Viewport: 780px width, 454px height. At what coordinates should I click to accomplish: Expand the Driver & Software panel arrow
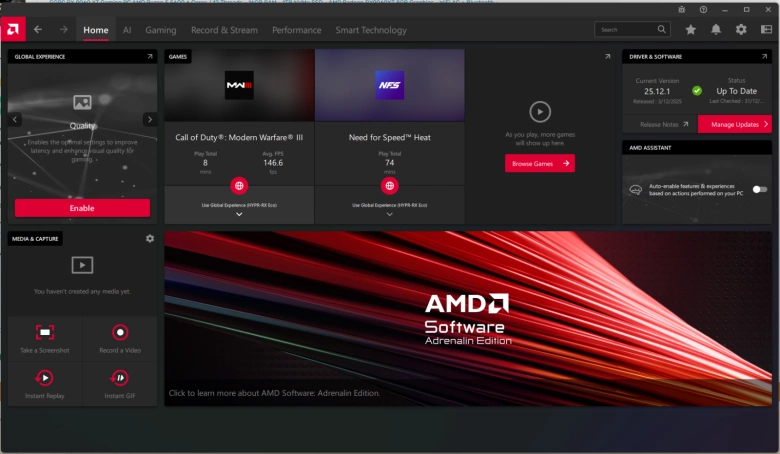coord(764,57)
